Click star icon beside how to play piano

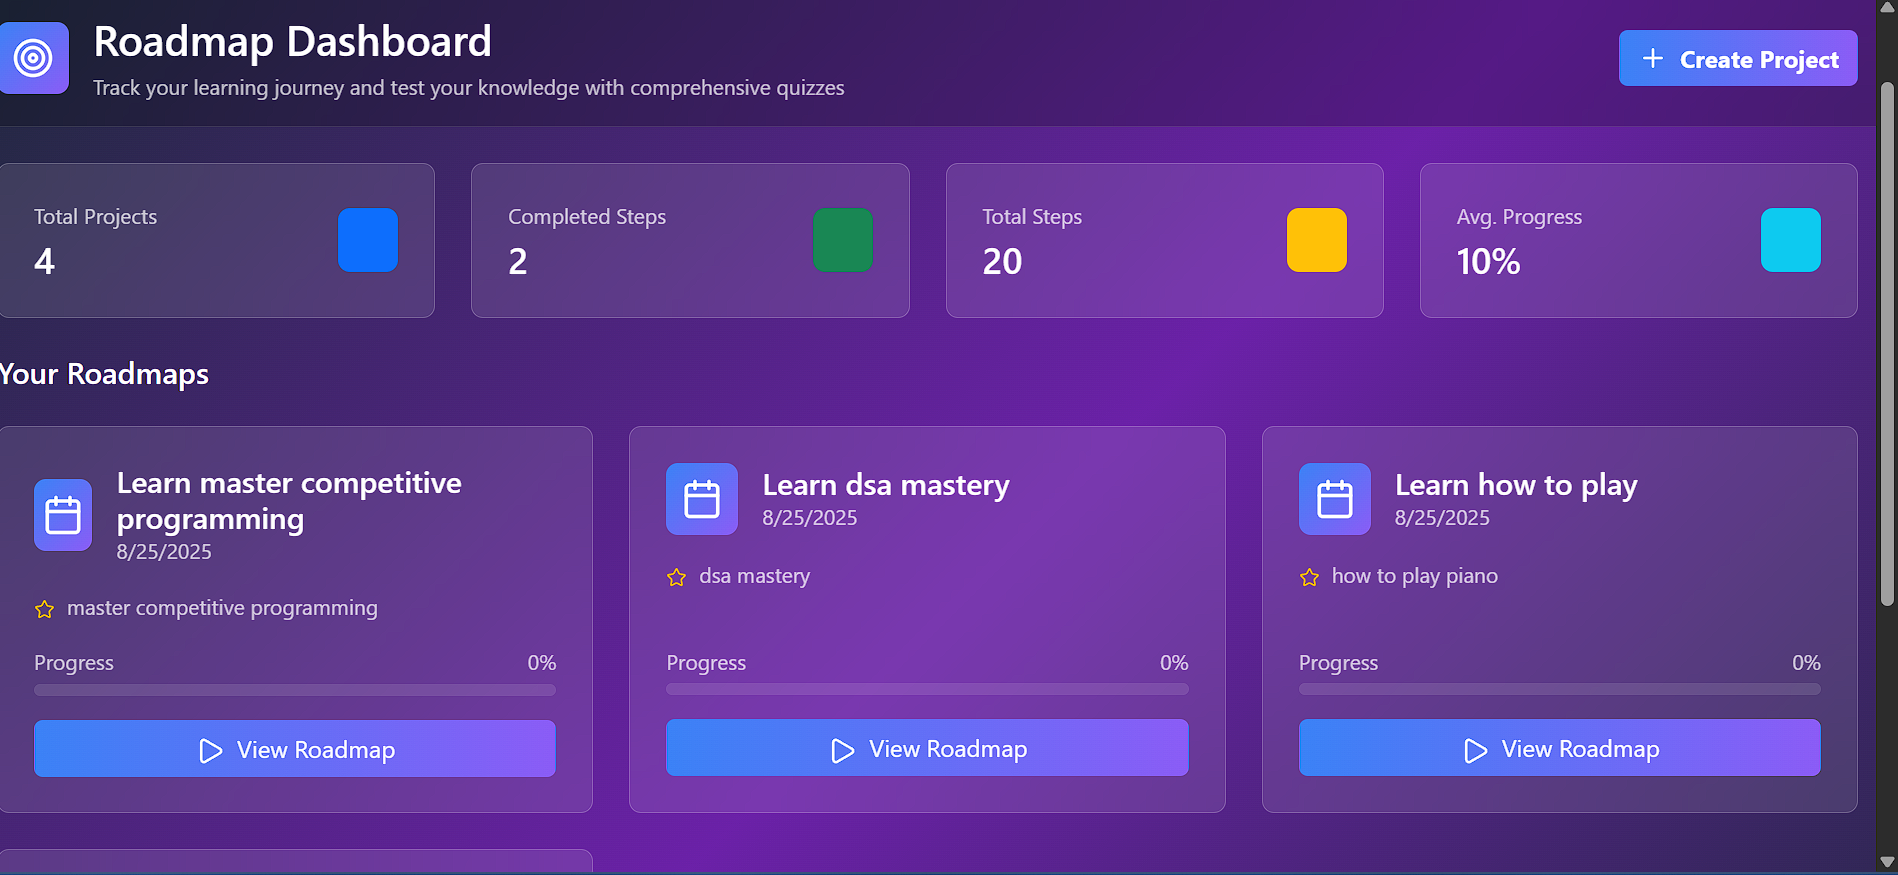point(1309,577)
